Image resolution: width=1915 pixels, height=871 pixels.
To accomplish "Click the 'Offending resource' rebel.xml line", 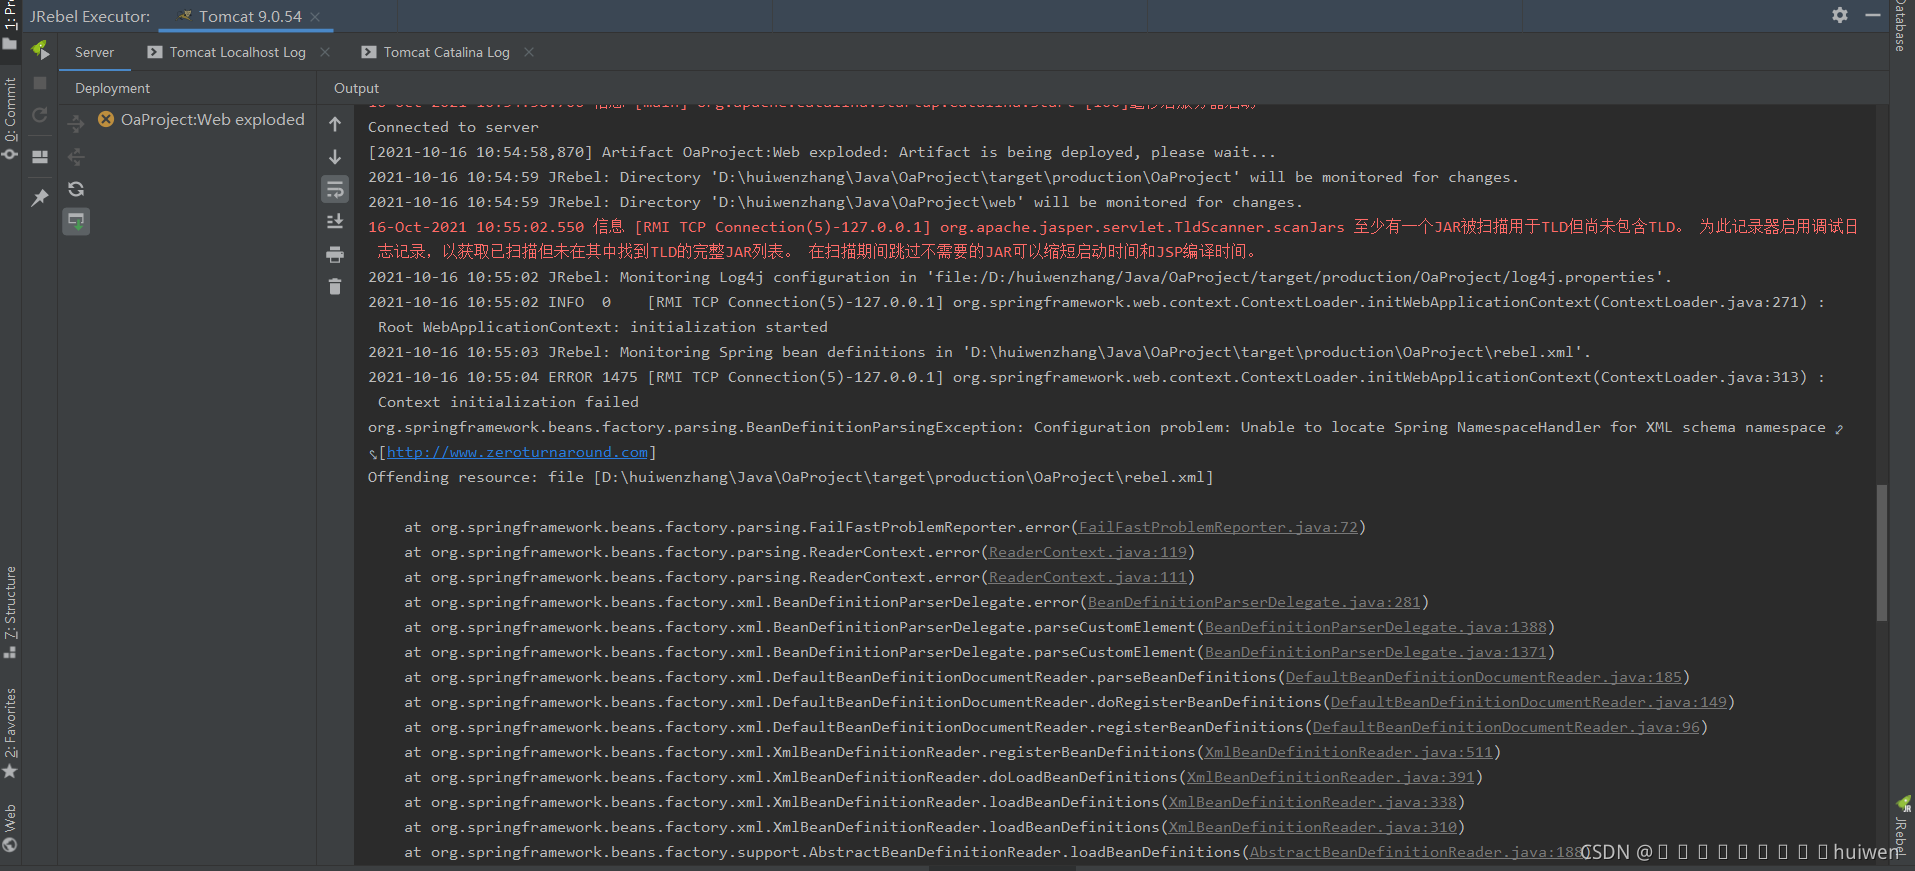I will (790, 477).
